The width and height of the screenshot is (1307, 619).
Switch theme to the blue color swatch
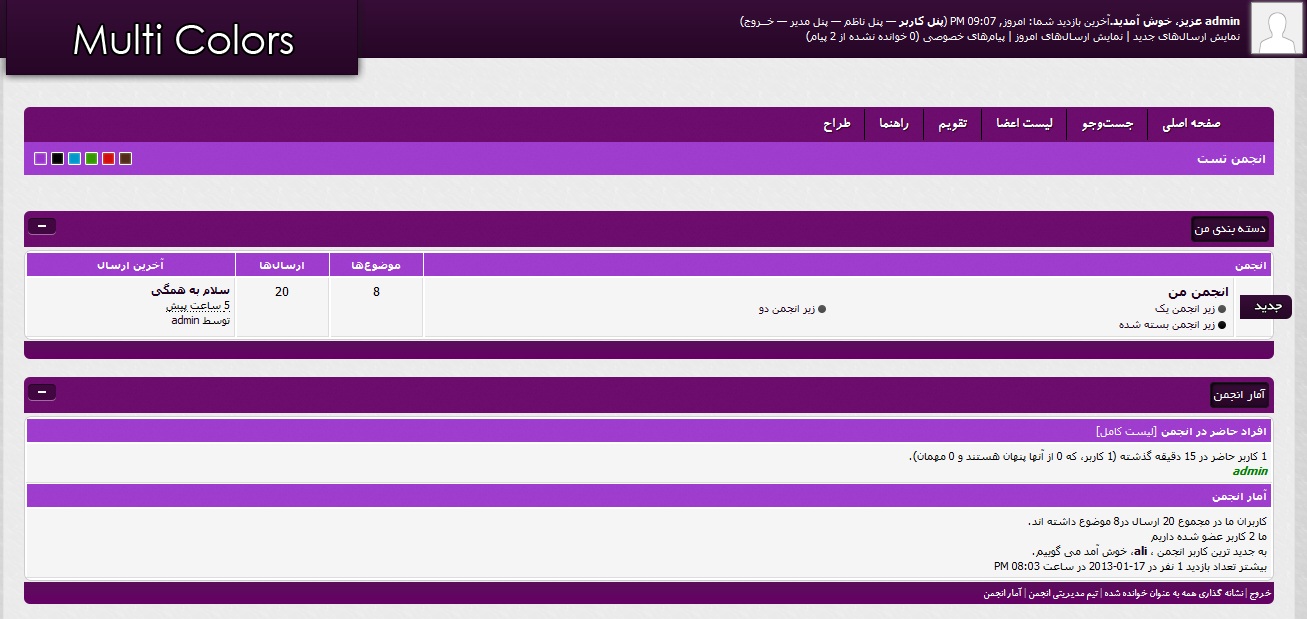click(74, 159)
